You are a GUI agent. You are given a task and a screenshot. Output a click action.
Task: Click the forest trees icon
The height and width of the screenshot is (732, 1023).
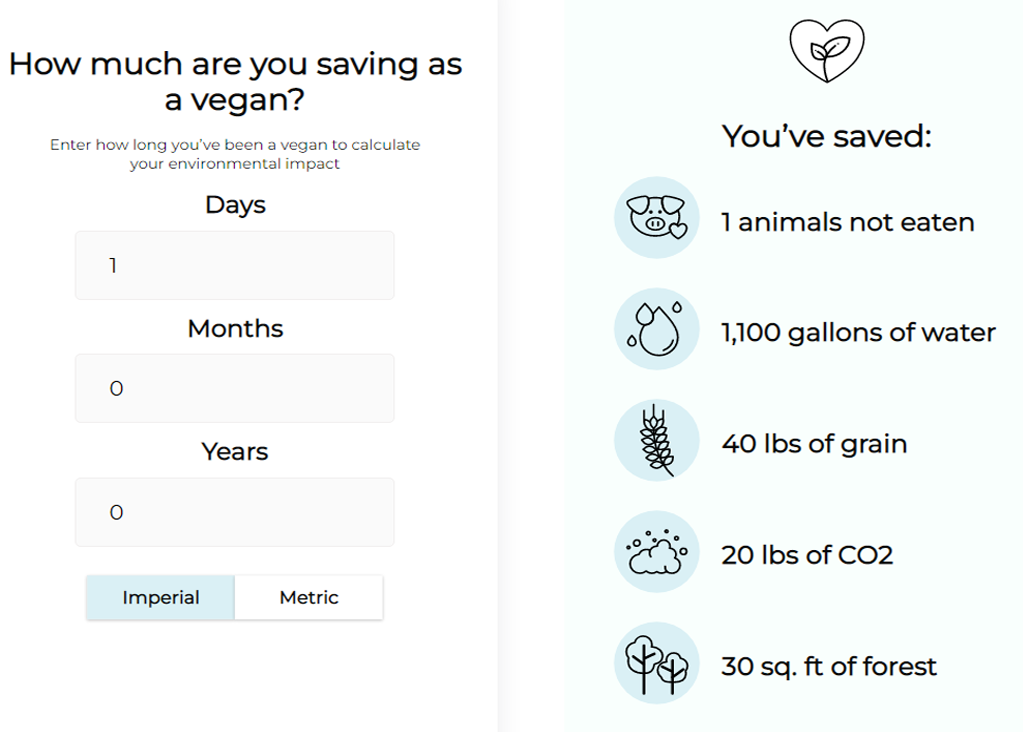tap(656, 663)
